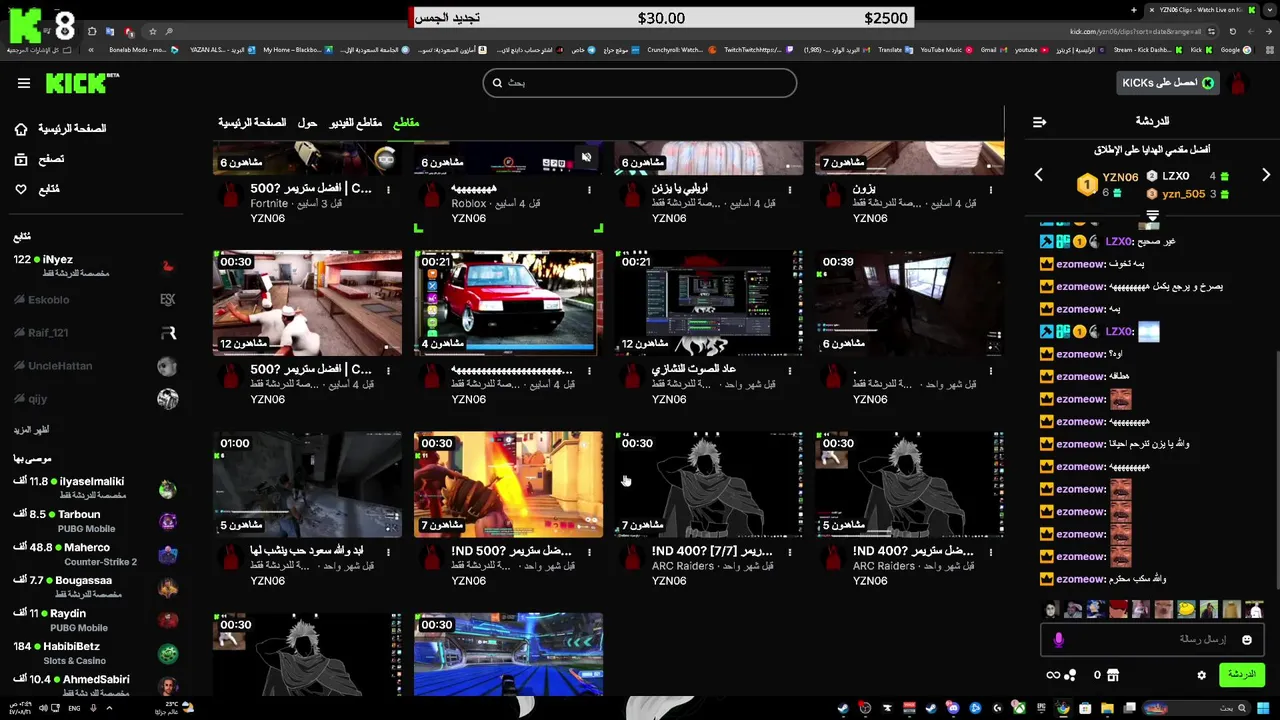
Task: Open options menu for Fortnite clip
Action: pyautogui.click(x=388, y=189)
